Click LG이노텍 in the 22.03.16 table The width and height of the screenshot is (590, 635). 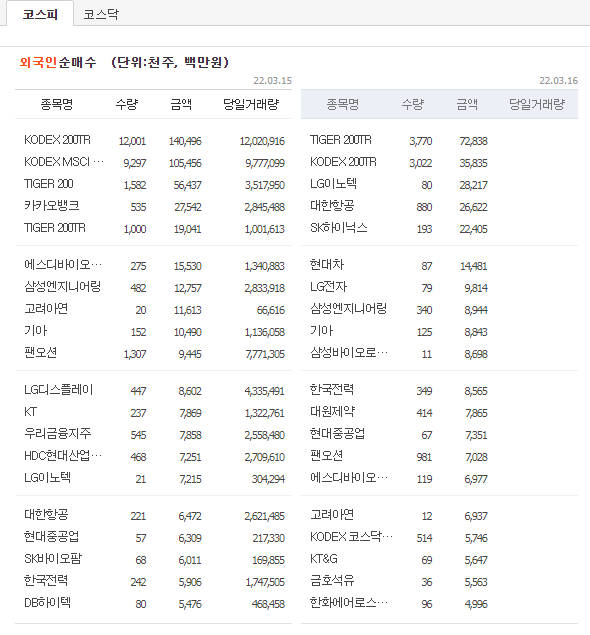(x=333, y=184)
